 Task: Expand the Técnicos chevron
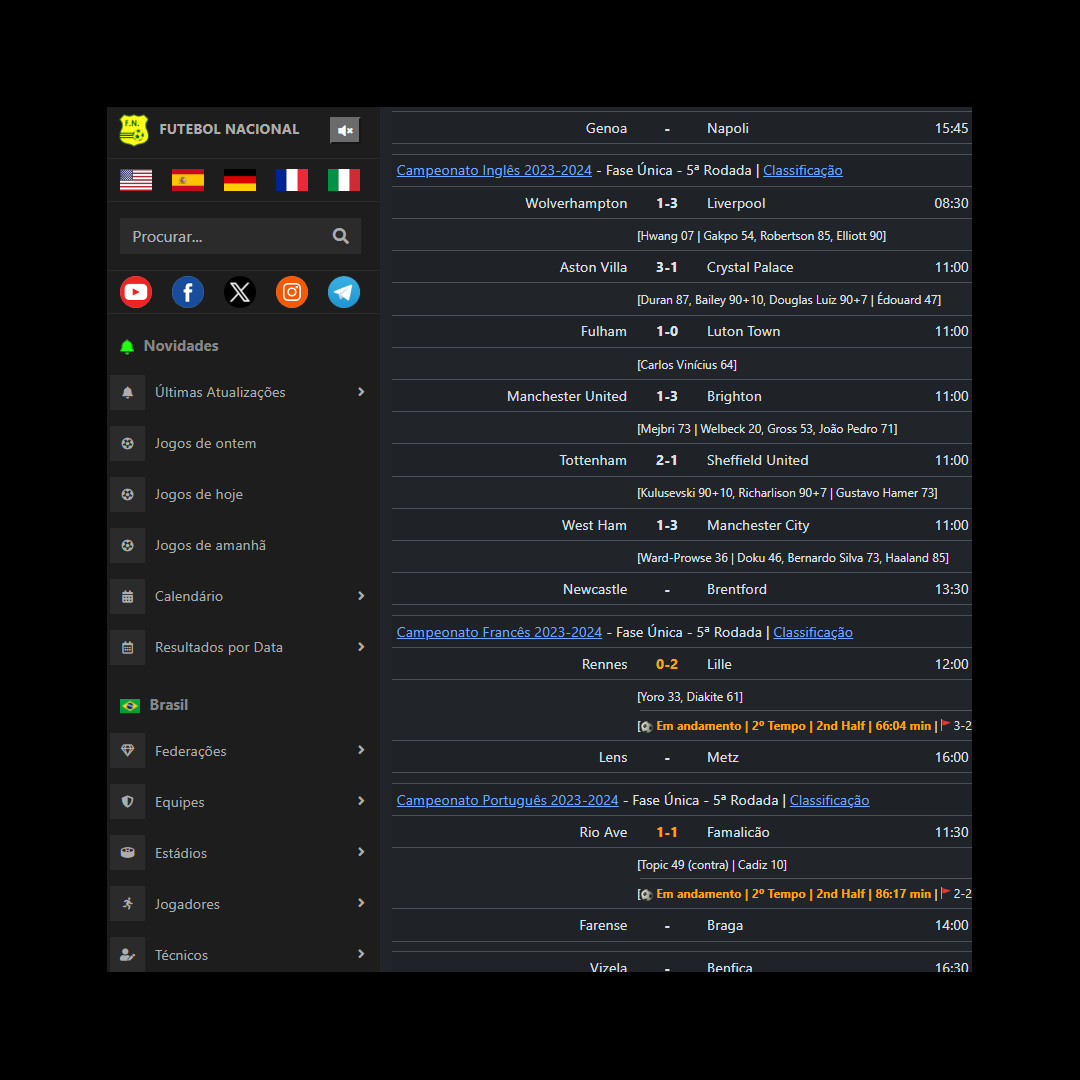point(361,954)
